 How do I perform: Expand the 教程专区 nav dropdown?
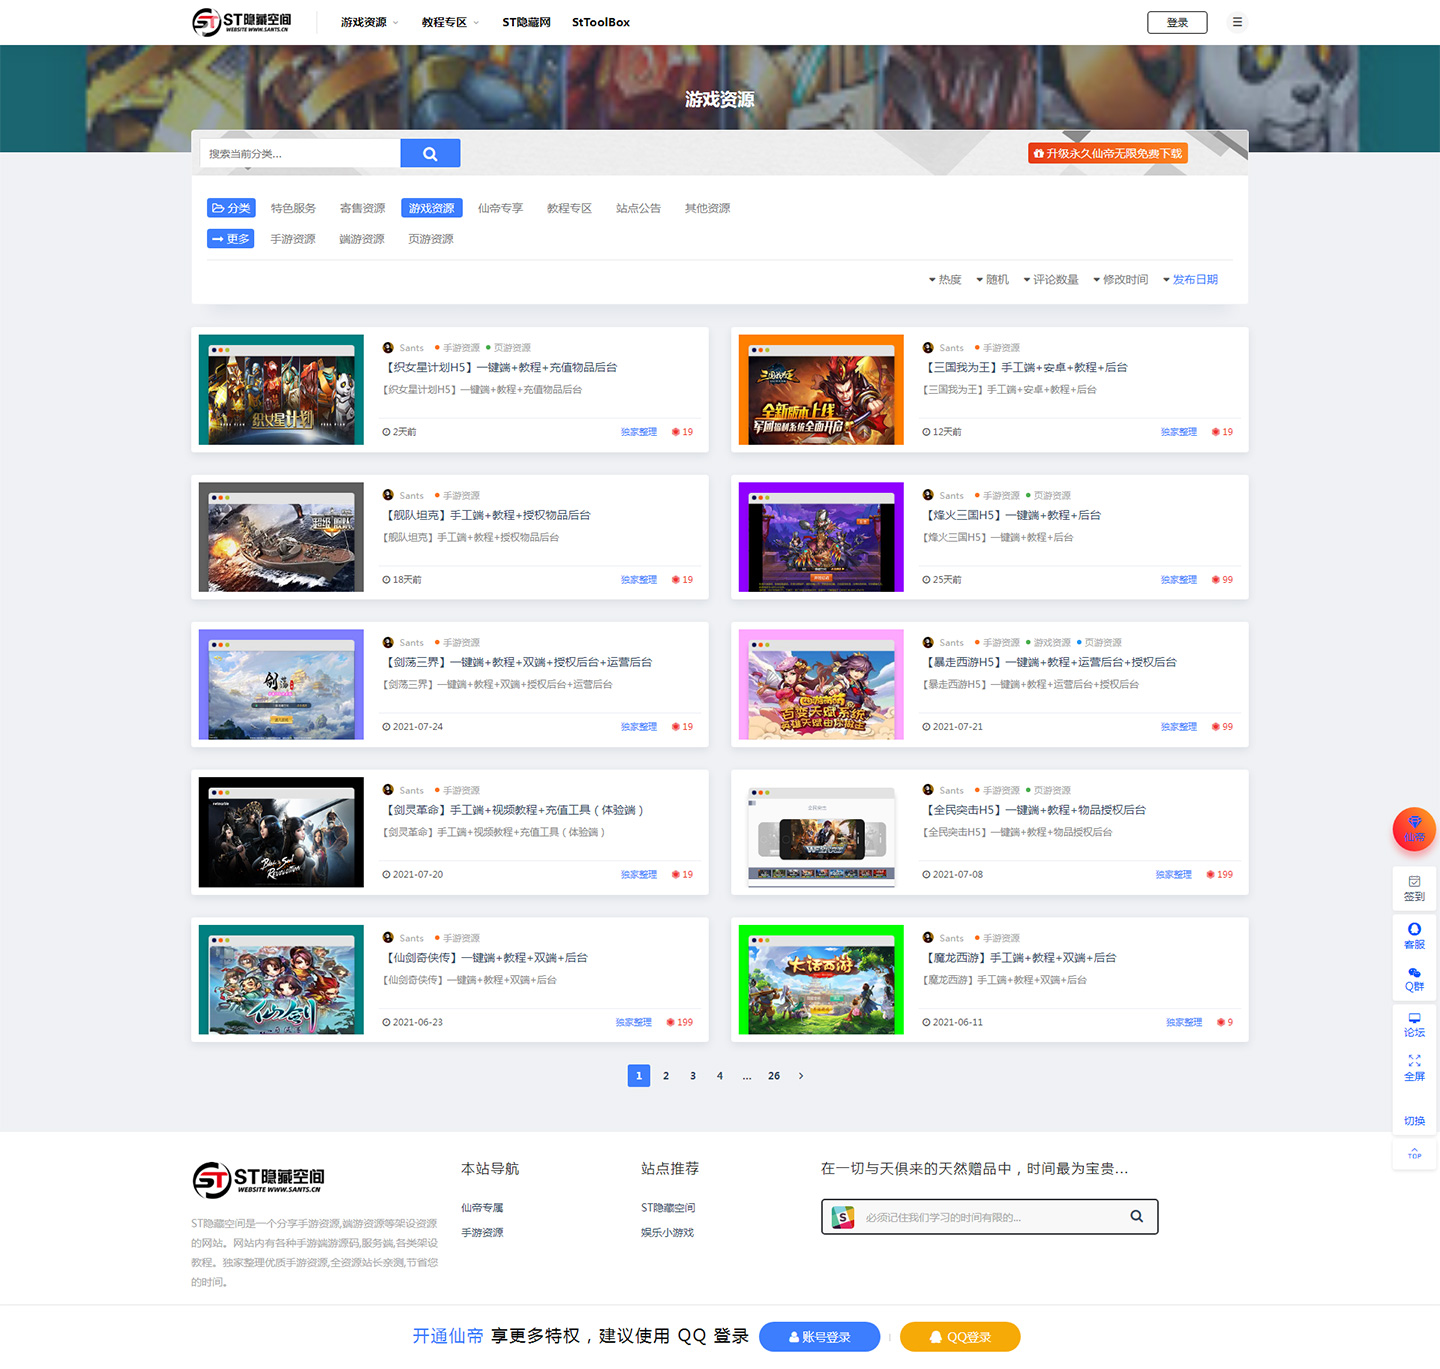[x=450, y=22]
